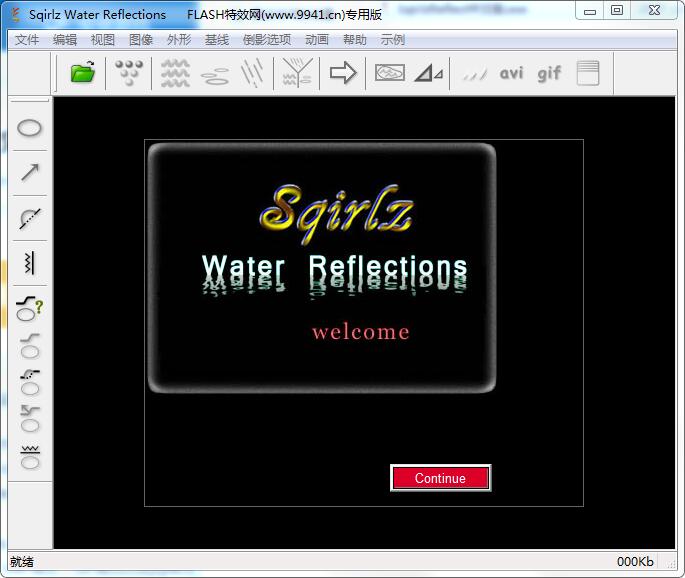685x578 pixels.
Task: Open the 图像 menu
Action: coord(141,40)
